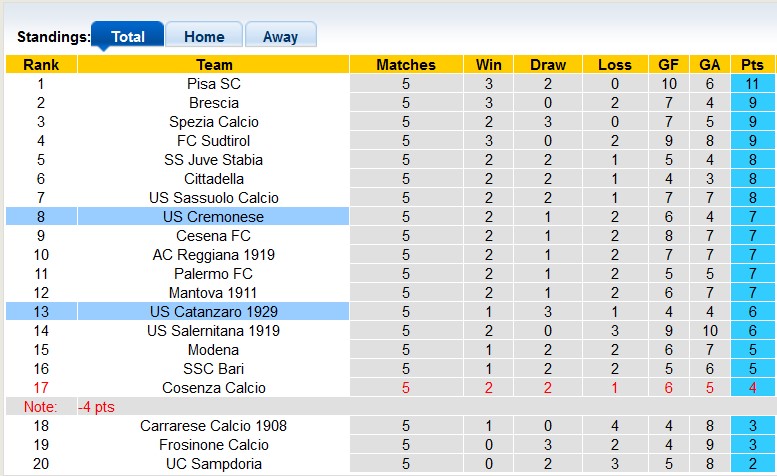
Task: Select US Catanzaro 1929 team
Action: click(x=213, y=312)
